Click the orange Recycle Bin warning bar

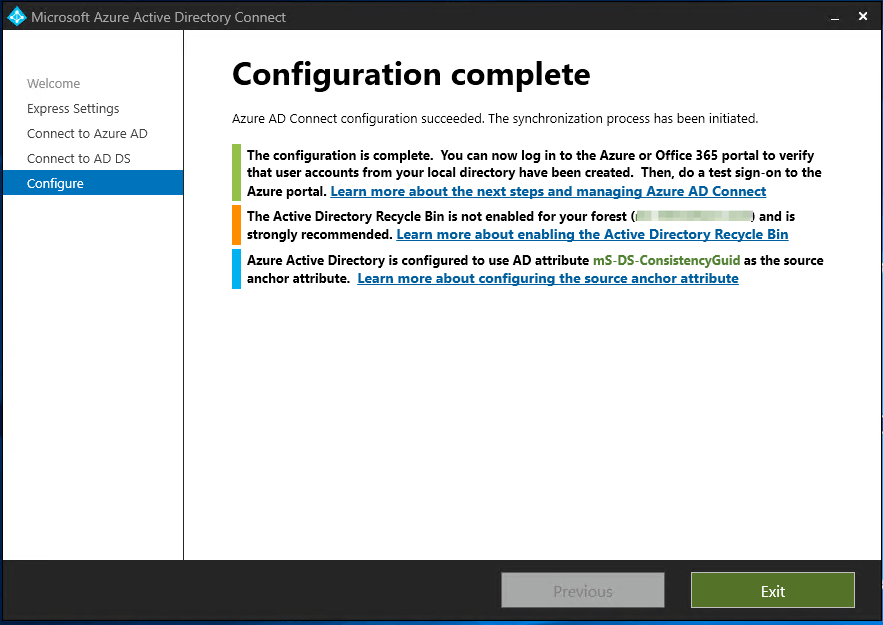point(237,225)
